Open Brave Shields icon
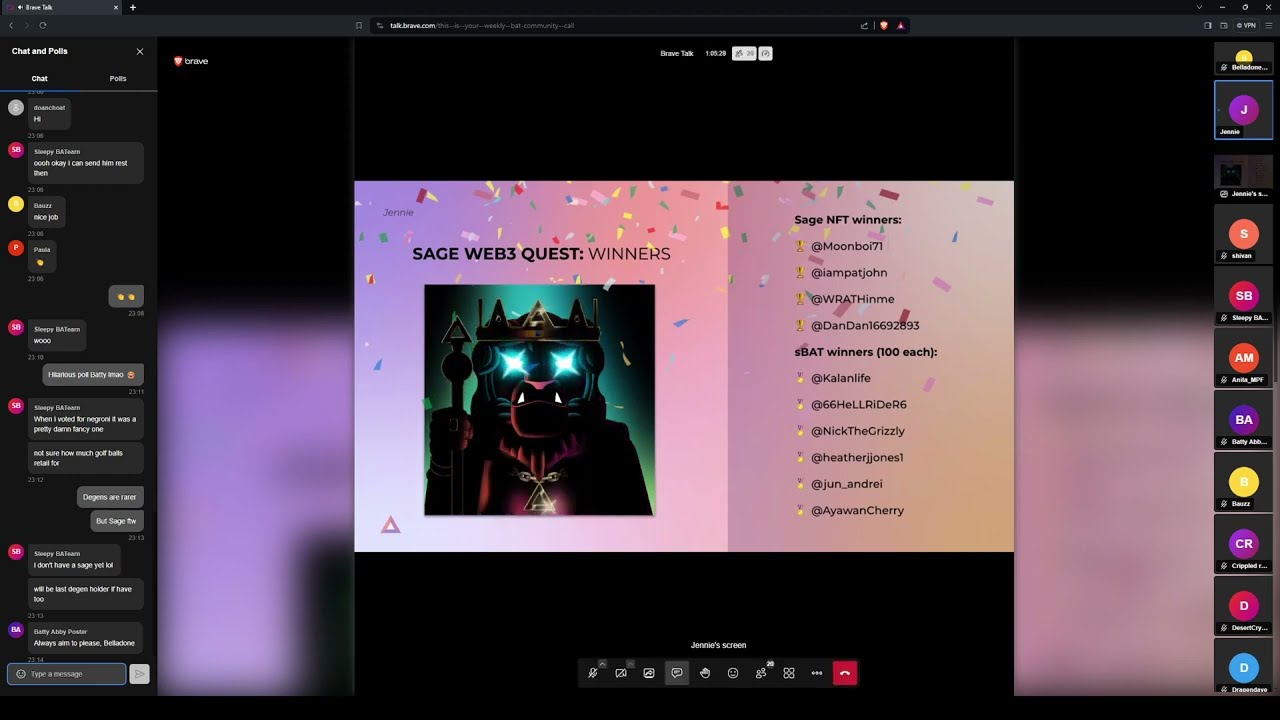Image resolution: width=1280 pixels, height=720 pixels. coord(884,25)
